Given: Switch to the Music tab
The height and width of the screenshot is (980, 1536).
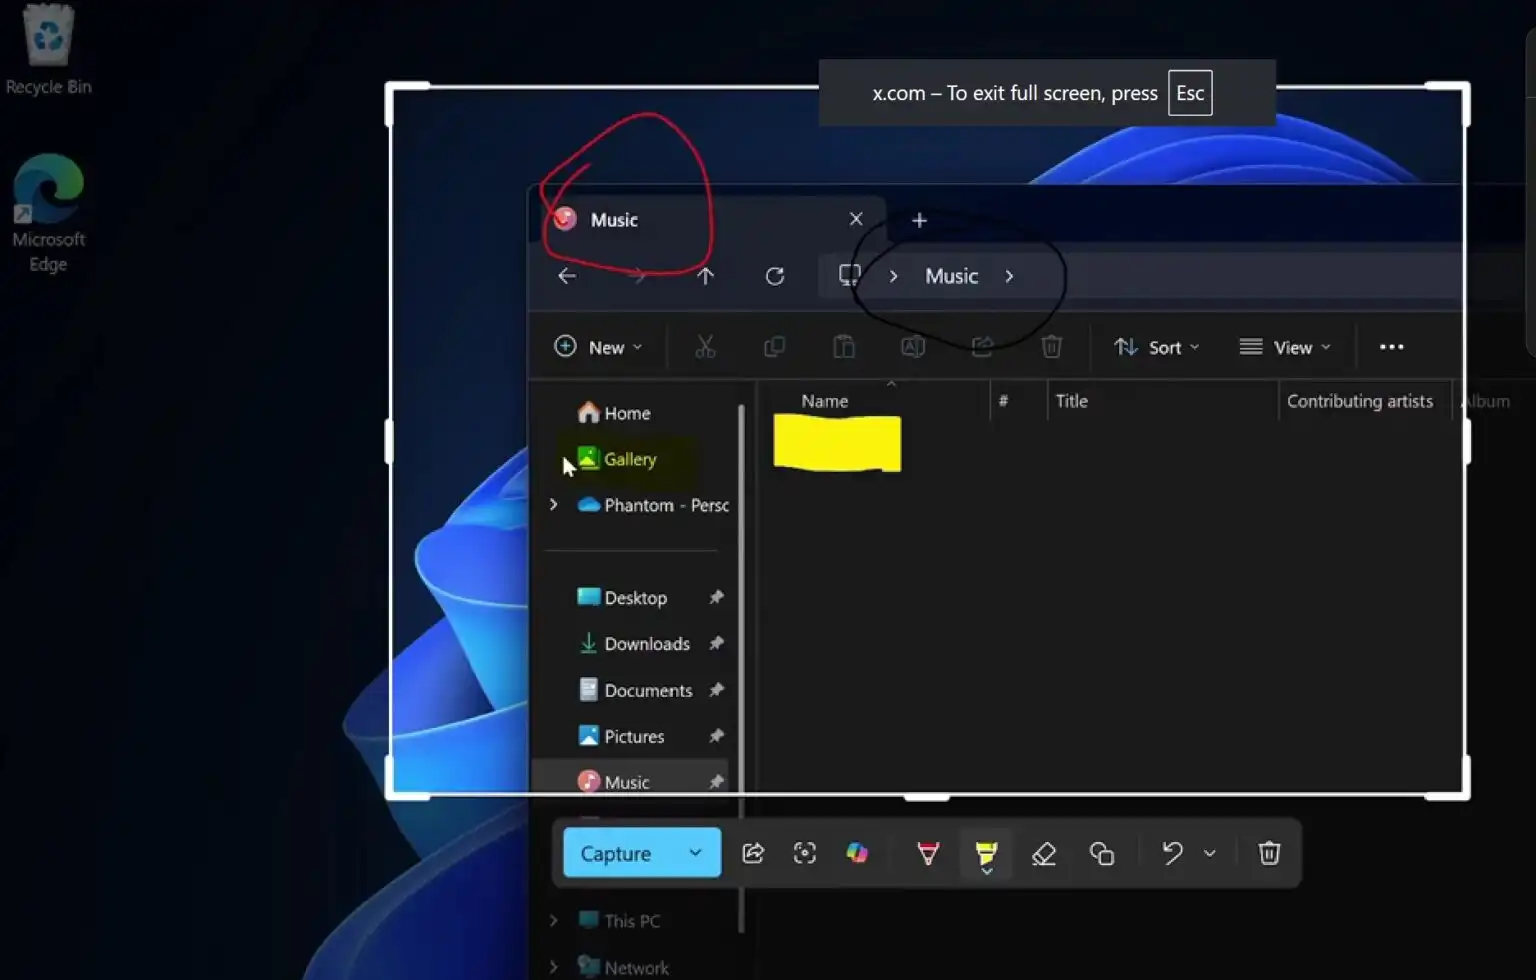Looking at the screenshot, I should [x=614, y=219].
